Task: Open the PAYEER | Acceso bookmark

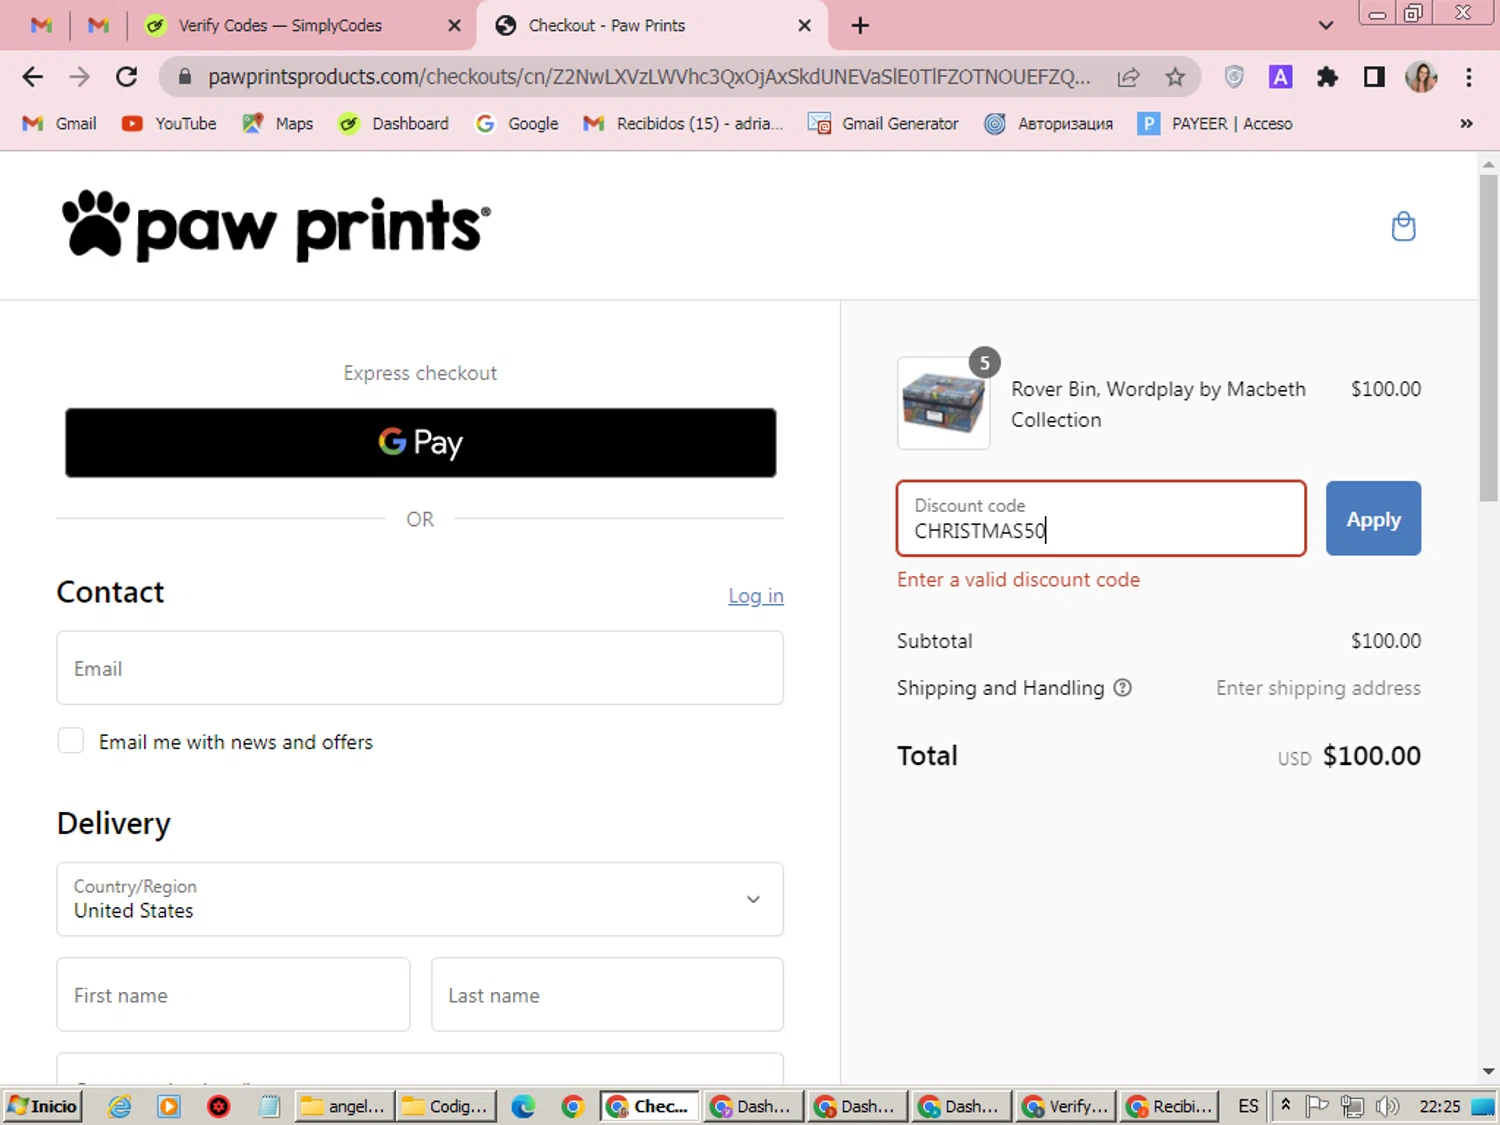Action: coord(1215,123)
